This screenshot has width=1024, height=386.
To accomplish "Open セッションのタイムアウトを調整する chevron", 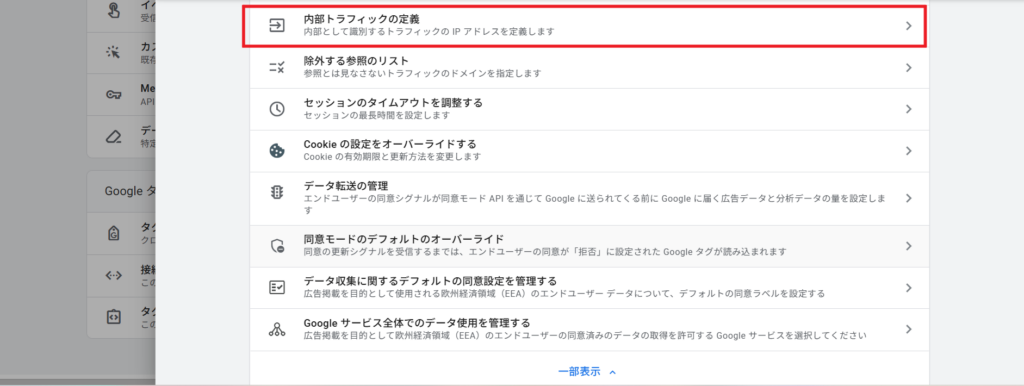I will click(x=908, y=109).
